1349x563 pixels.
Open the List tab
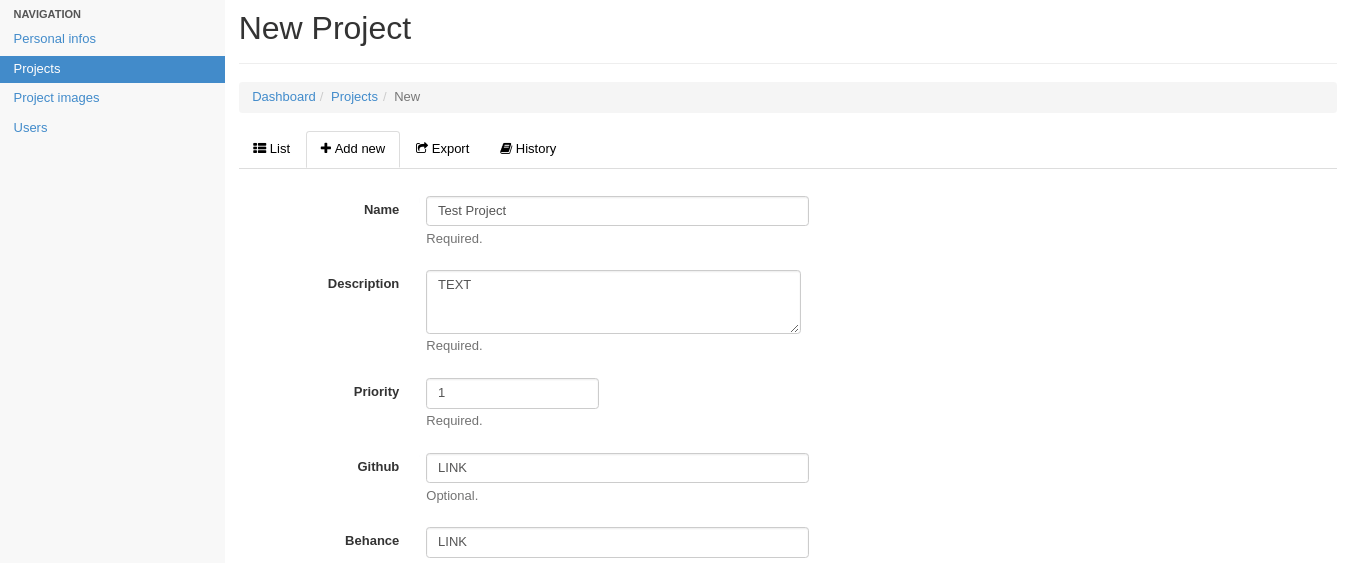pos(272,149)
